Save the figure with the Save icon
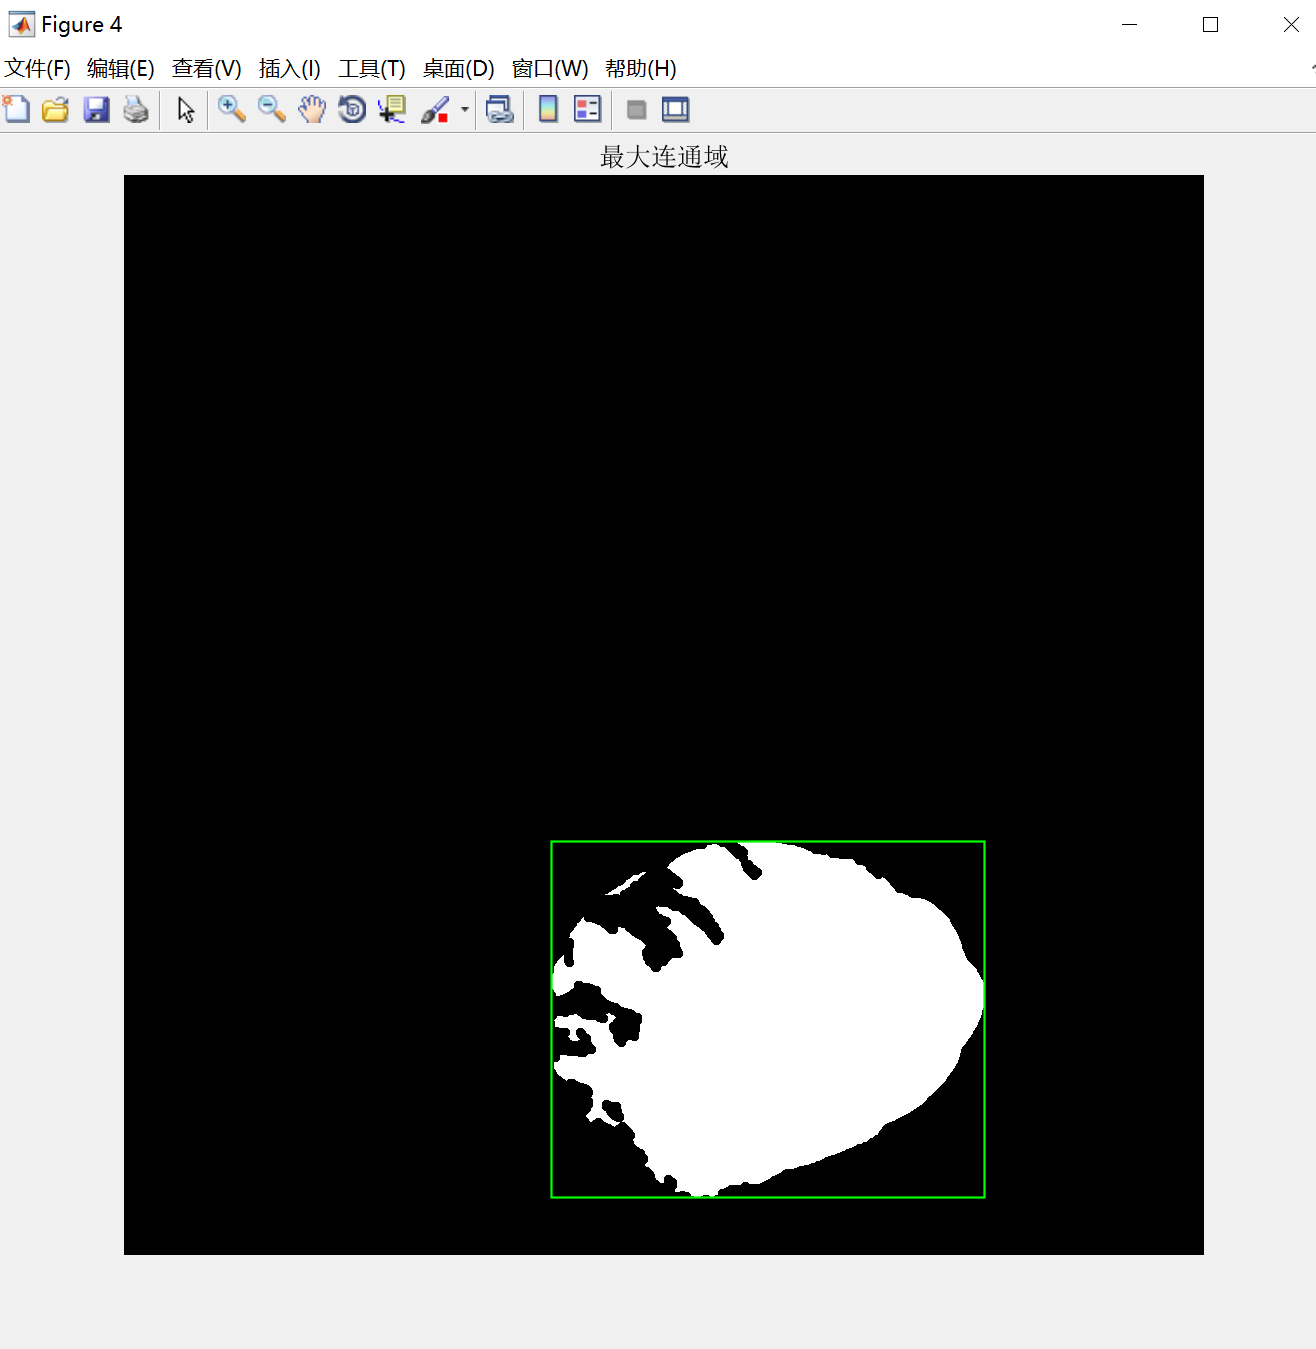1316x1349 pixels. click(x=96, y=110)
